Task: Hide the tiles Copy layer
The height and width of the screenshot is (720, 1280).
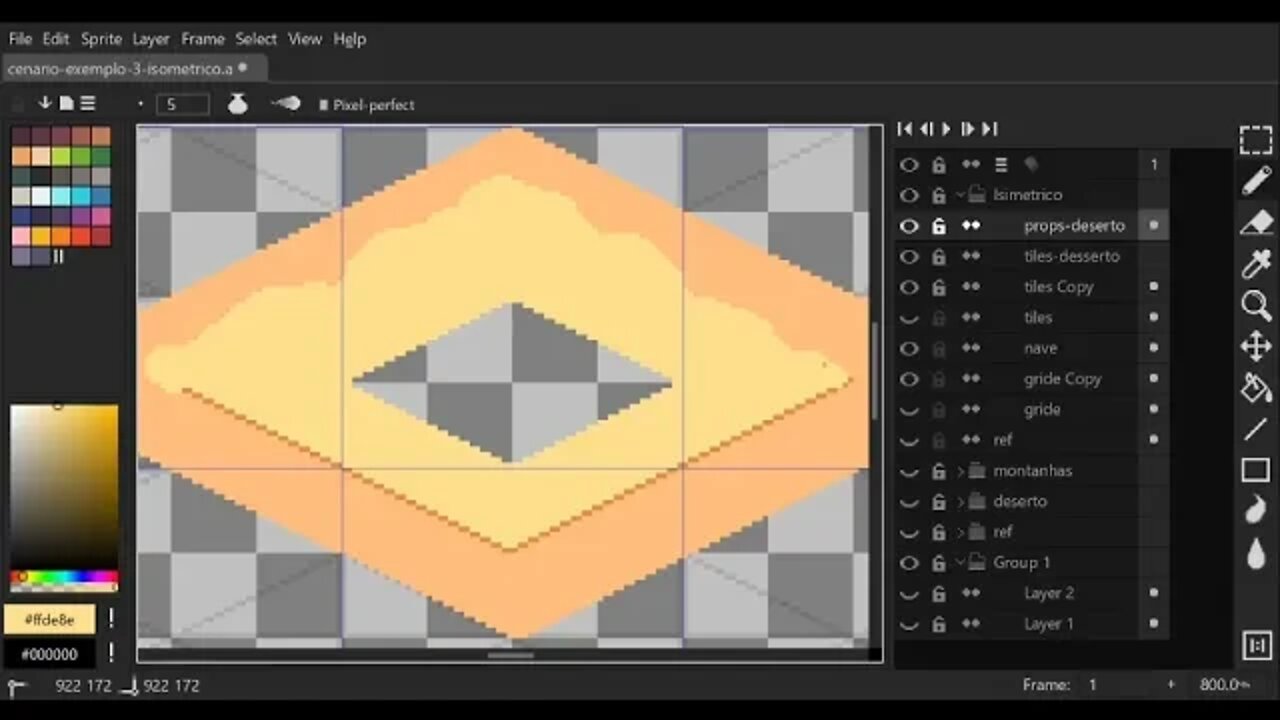Action: click(908, 287)
